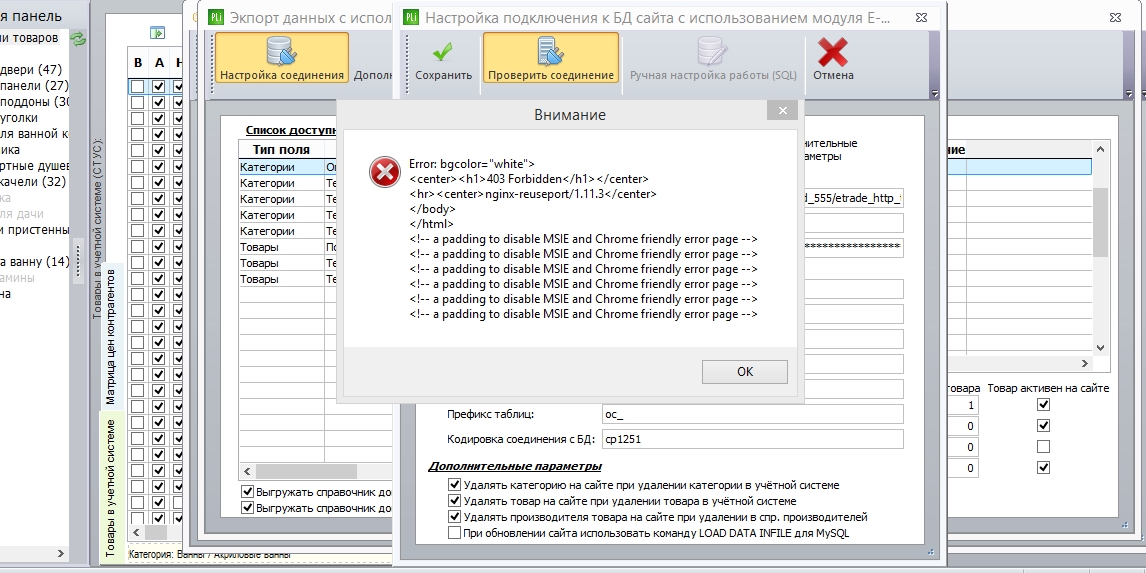Toggle first Выгружать справочник checkbox
Image resolution: width=1146 pixels, height=573 pixels.
point(247,492)
